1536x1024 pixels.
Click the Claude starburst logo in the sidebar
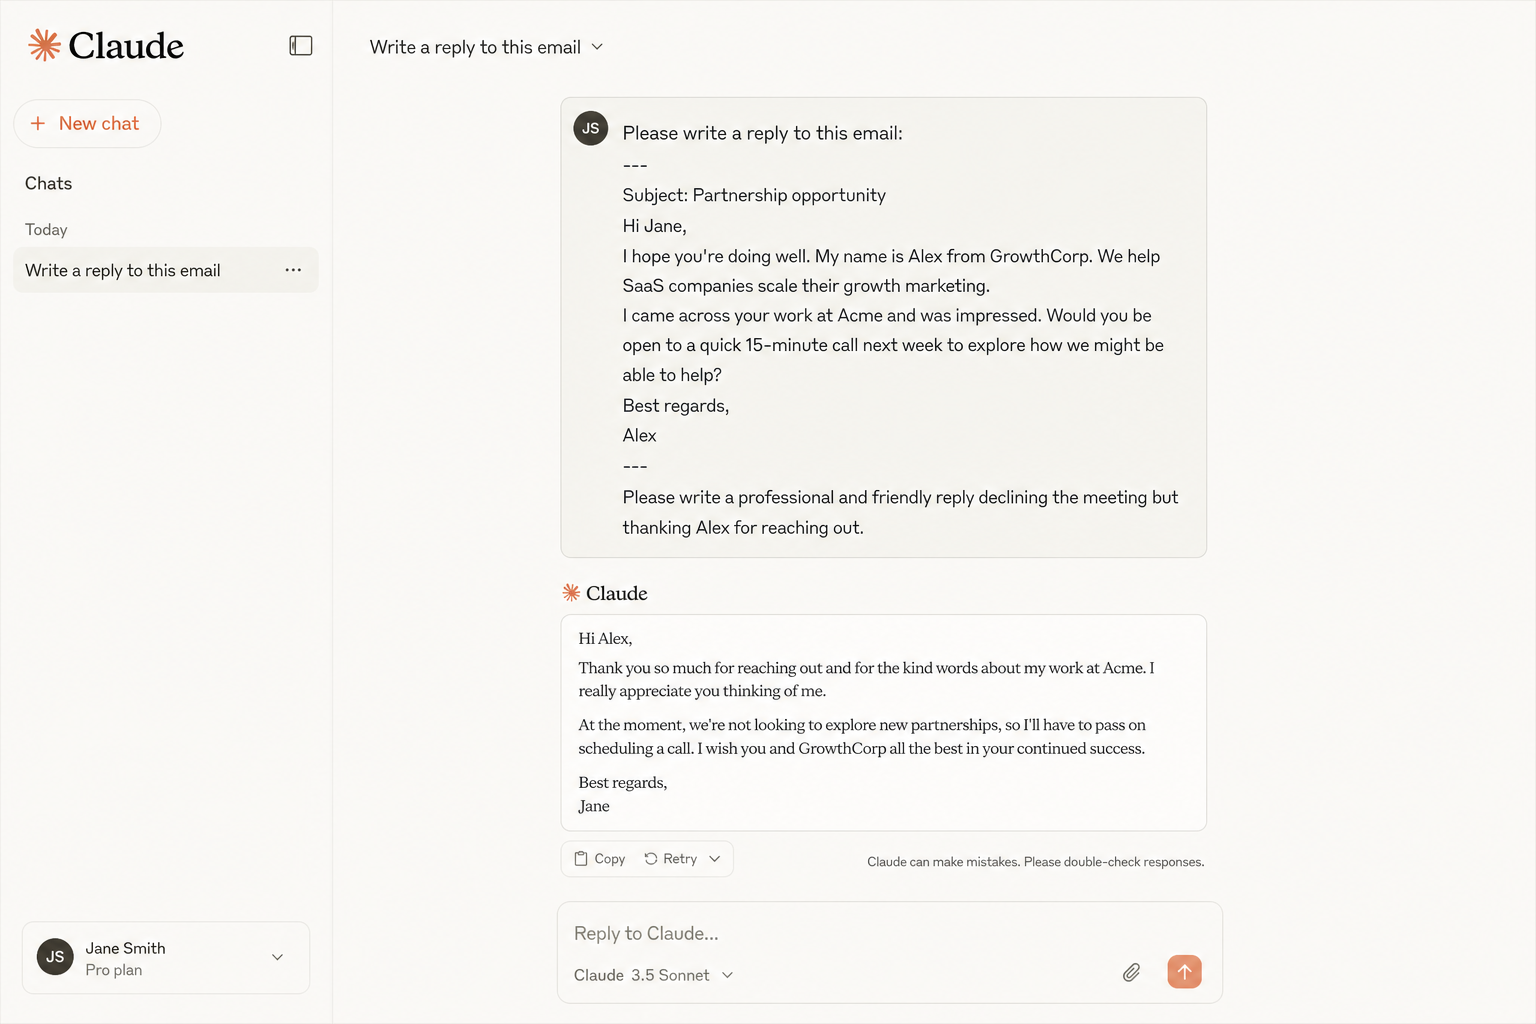coord(44,45)
